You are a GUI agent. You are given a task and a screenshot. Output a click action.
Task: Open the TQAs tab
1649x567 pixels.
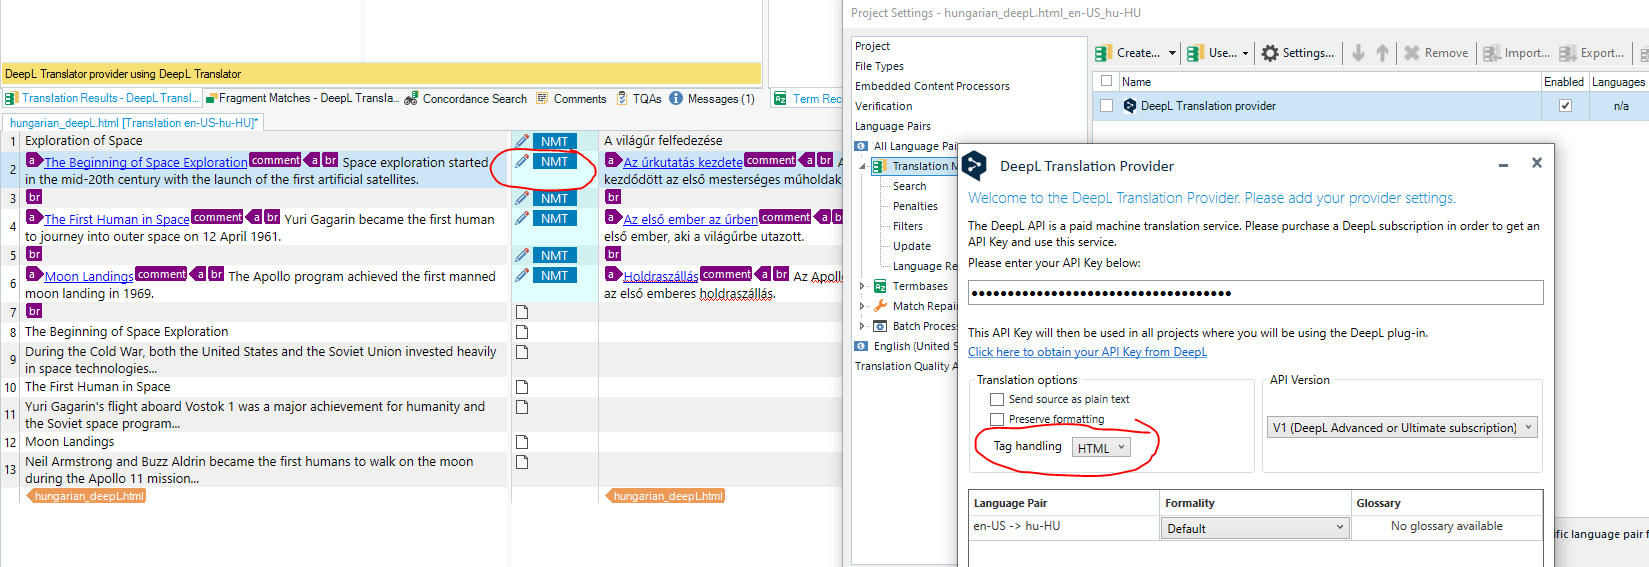click(x=639, y=98)
